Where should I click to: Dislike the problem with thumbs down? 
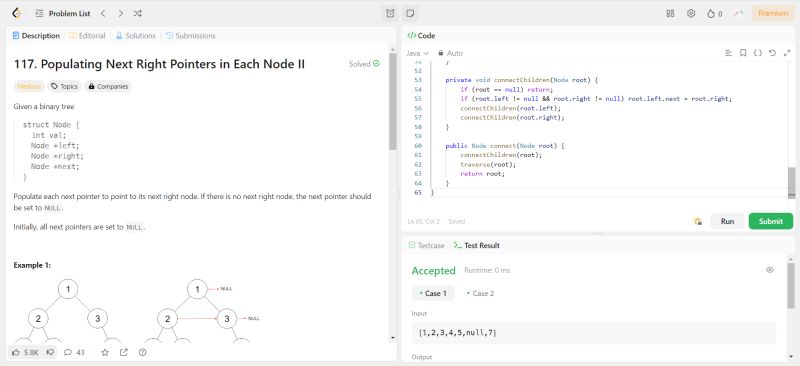click(51, 352)
